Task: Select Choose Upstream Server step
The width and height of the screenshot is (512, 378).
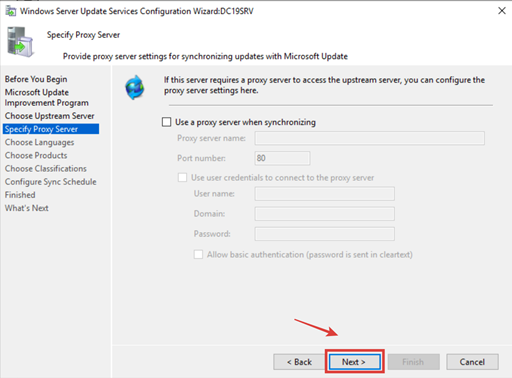Action: click(50, 116)
